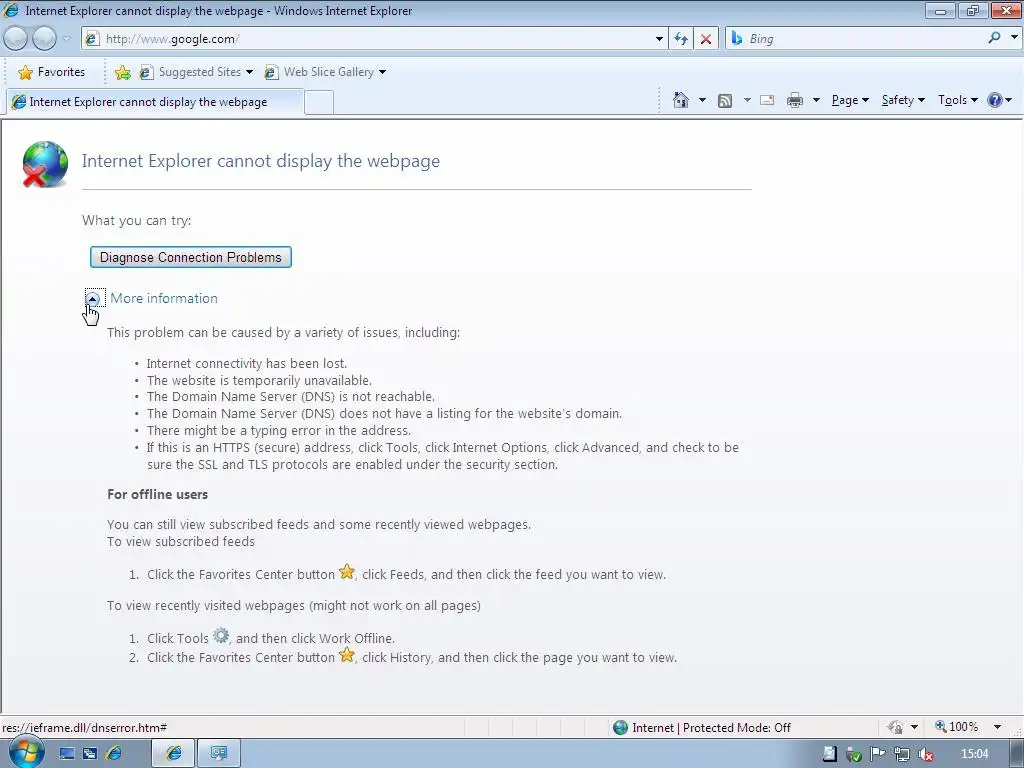Click the Tools gear icon in instructions
The height and width of the screenshot is (768, 1024).
point(221,635)
